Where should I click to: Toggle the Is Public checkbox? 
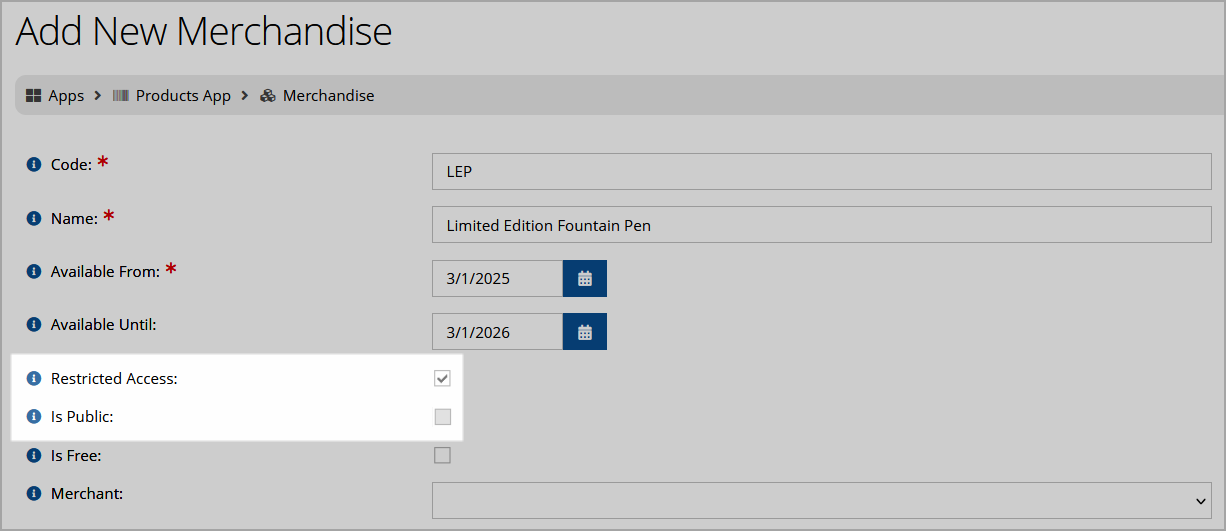(x=442, y=417)
